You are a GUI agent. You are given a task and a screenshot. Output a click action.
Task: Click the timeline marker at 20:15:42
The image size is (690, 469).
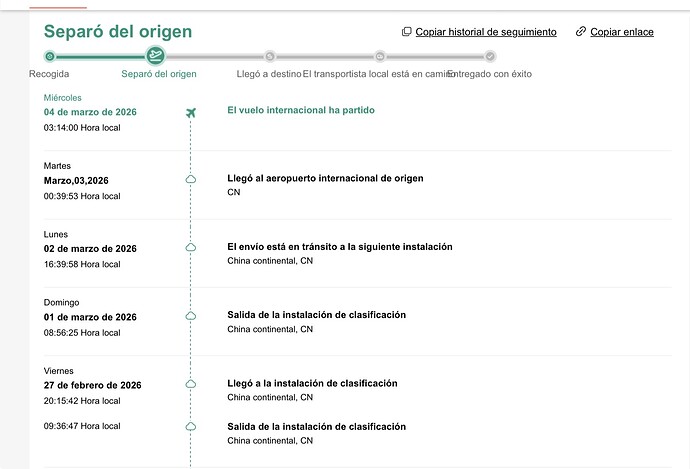coord(191,384)
